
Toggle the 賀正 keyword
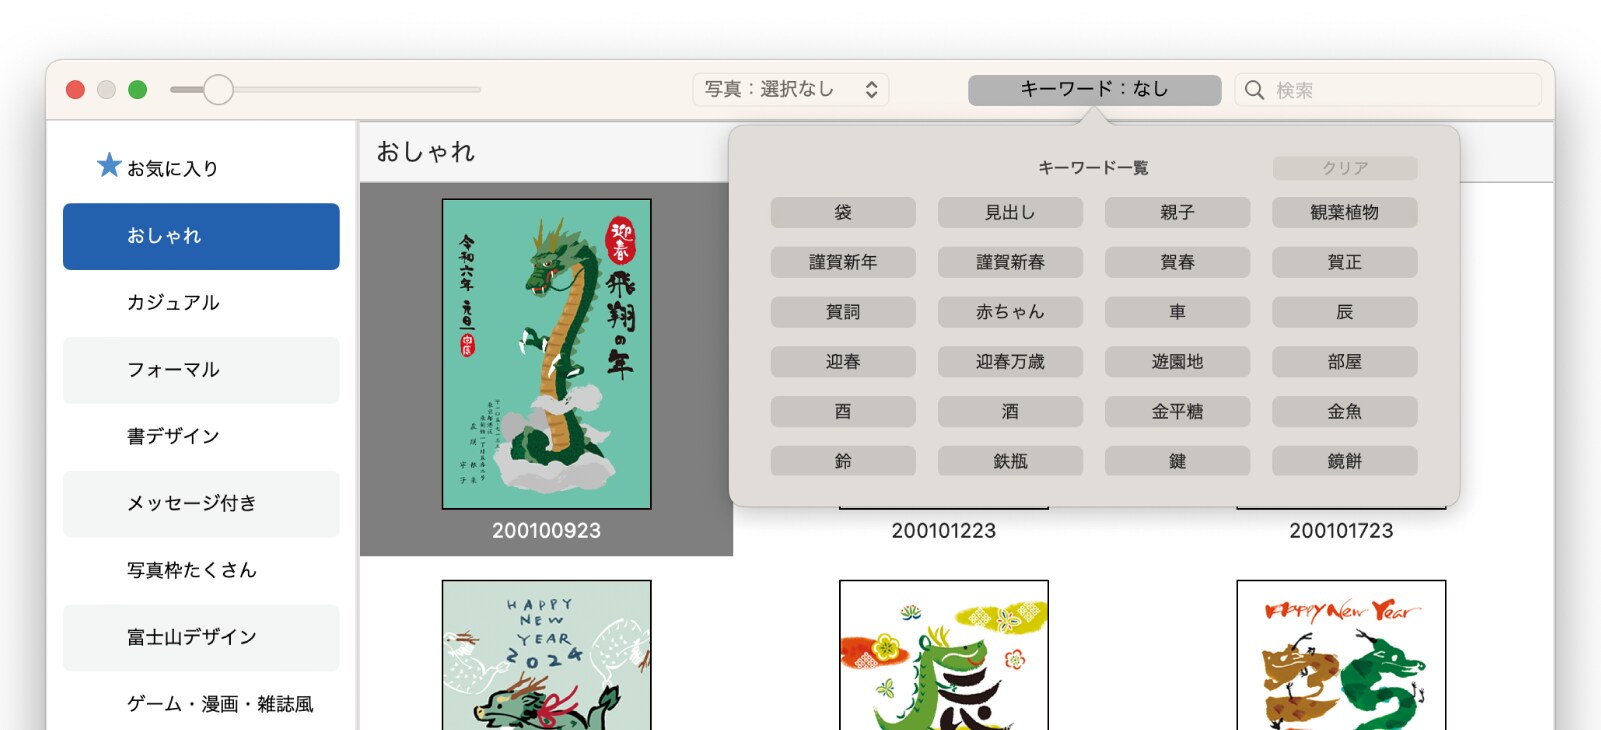(x=1345, y=262)
